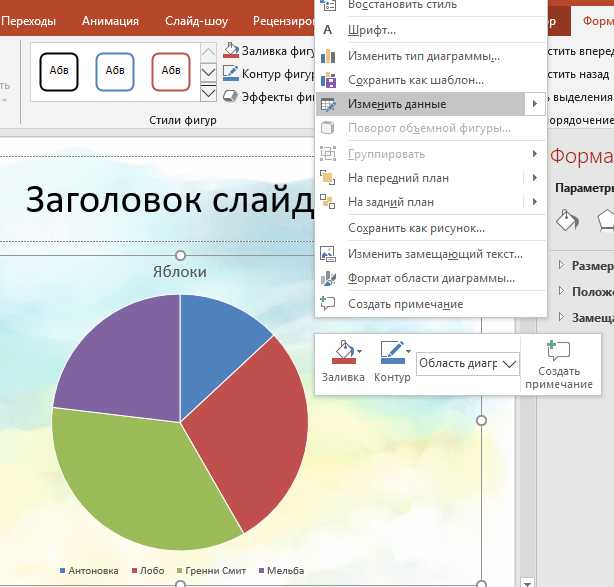Click the Мельба legend entry
The width and height of the screenshot is (614, 587).
pyautogui.click(x=282, y=571)
